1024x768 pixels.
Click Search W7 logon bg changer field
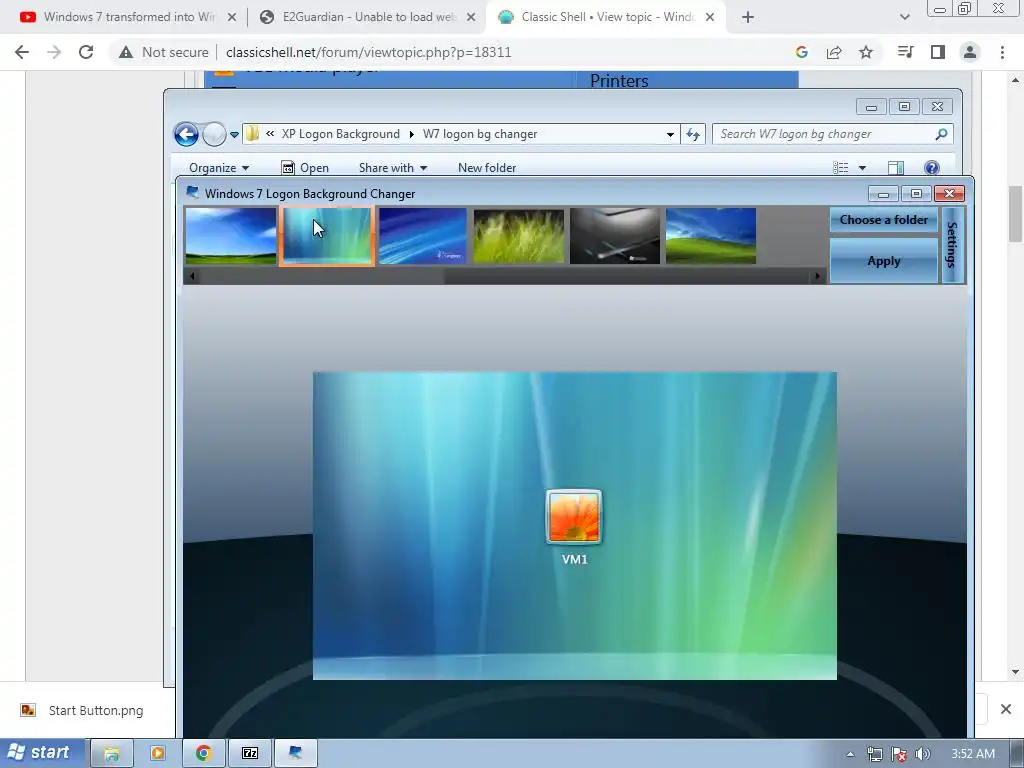click(x=833, y=134)
